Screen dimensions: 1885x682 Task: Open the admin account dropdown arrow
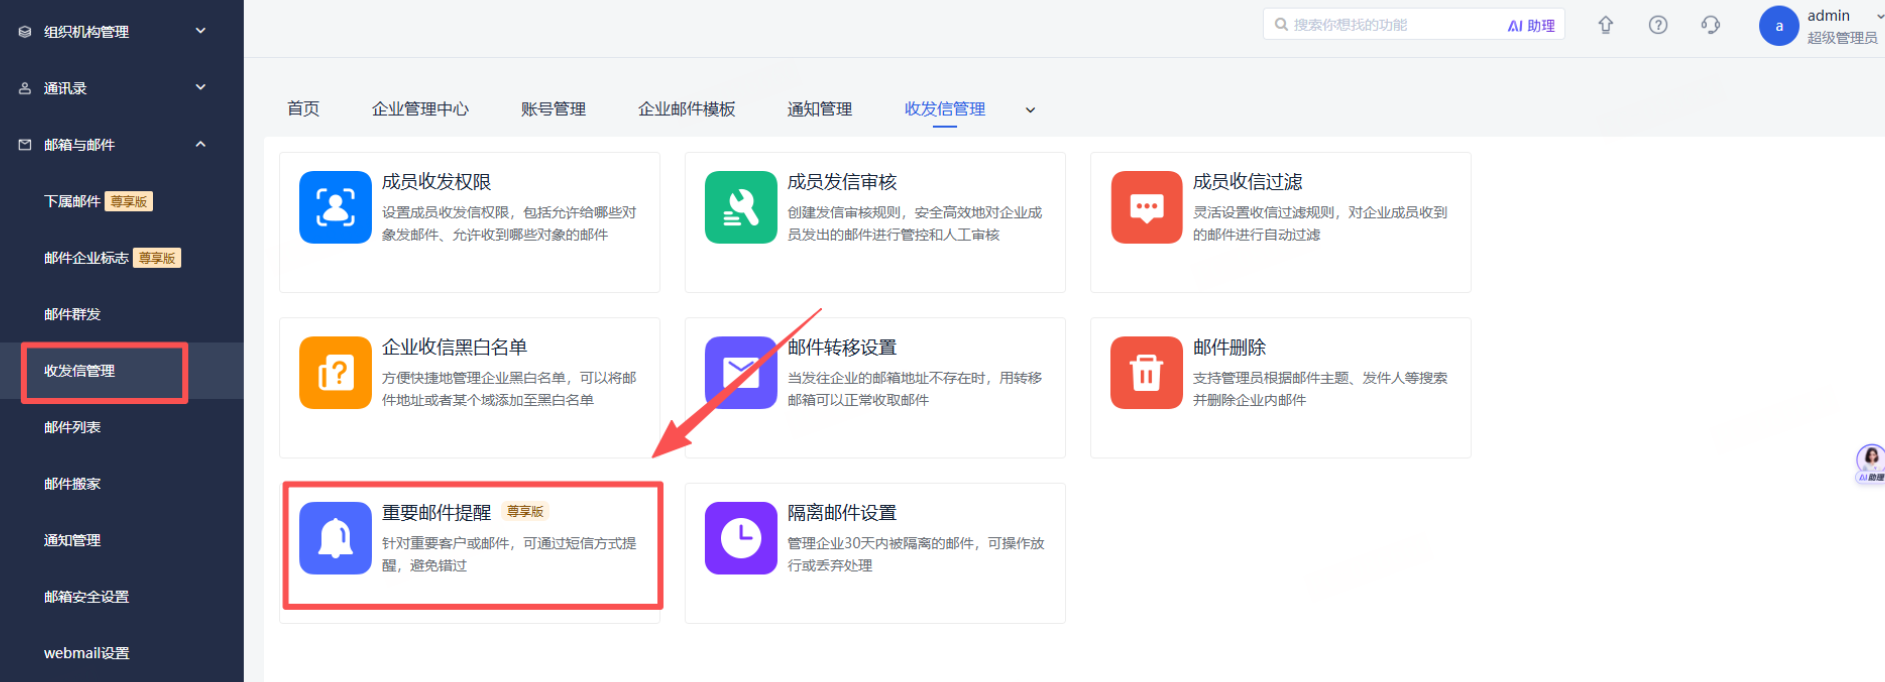1880,16
